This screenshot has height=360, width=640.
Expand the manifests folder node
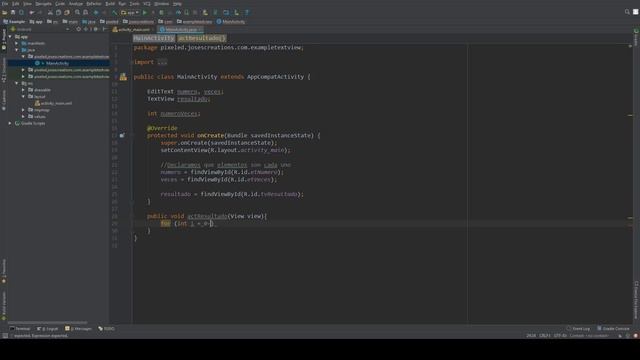[17, 43]
